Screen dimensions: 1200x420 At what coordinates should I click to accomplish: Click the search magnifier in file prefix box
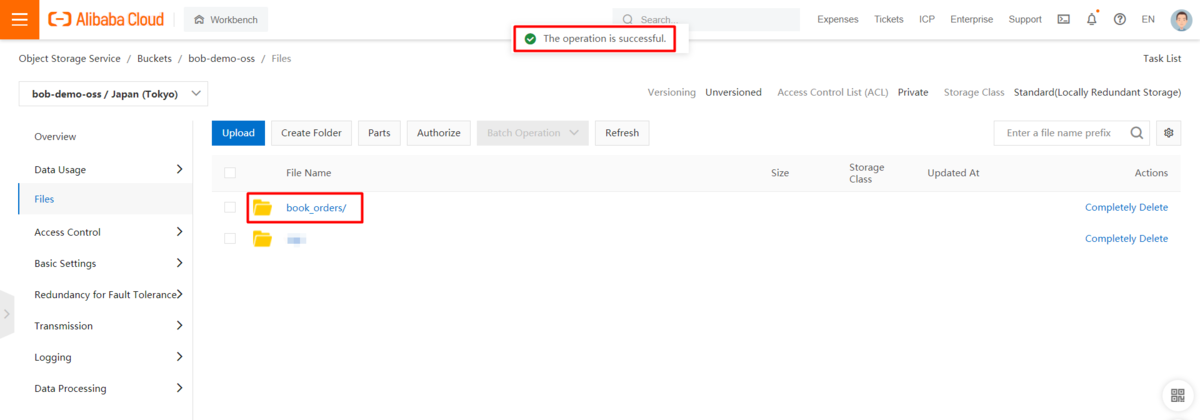[1138, 133]
